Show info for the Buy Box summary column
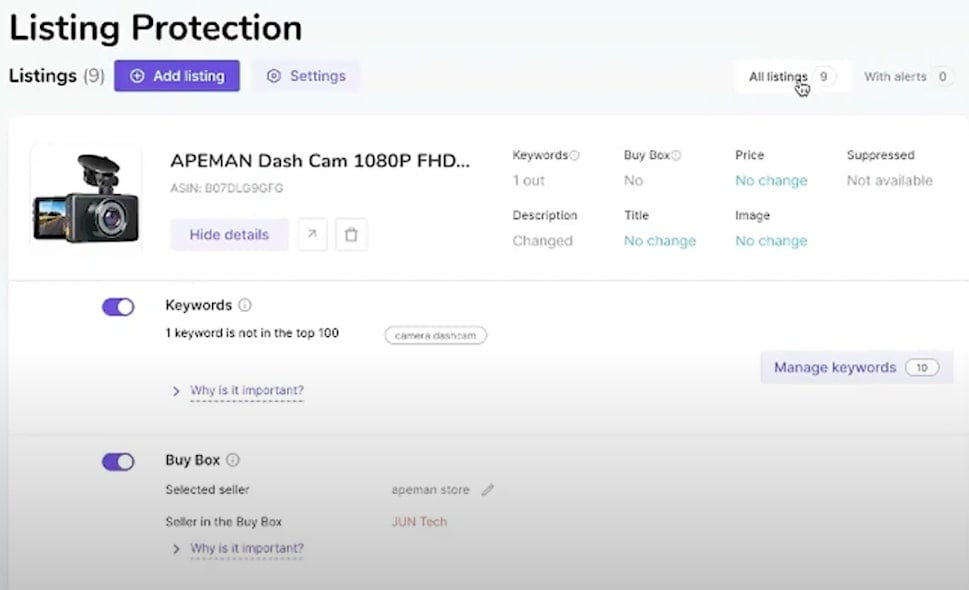 coord(676,156)
